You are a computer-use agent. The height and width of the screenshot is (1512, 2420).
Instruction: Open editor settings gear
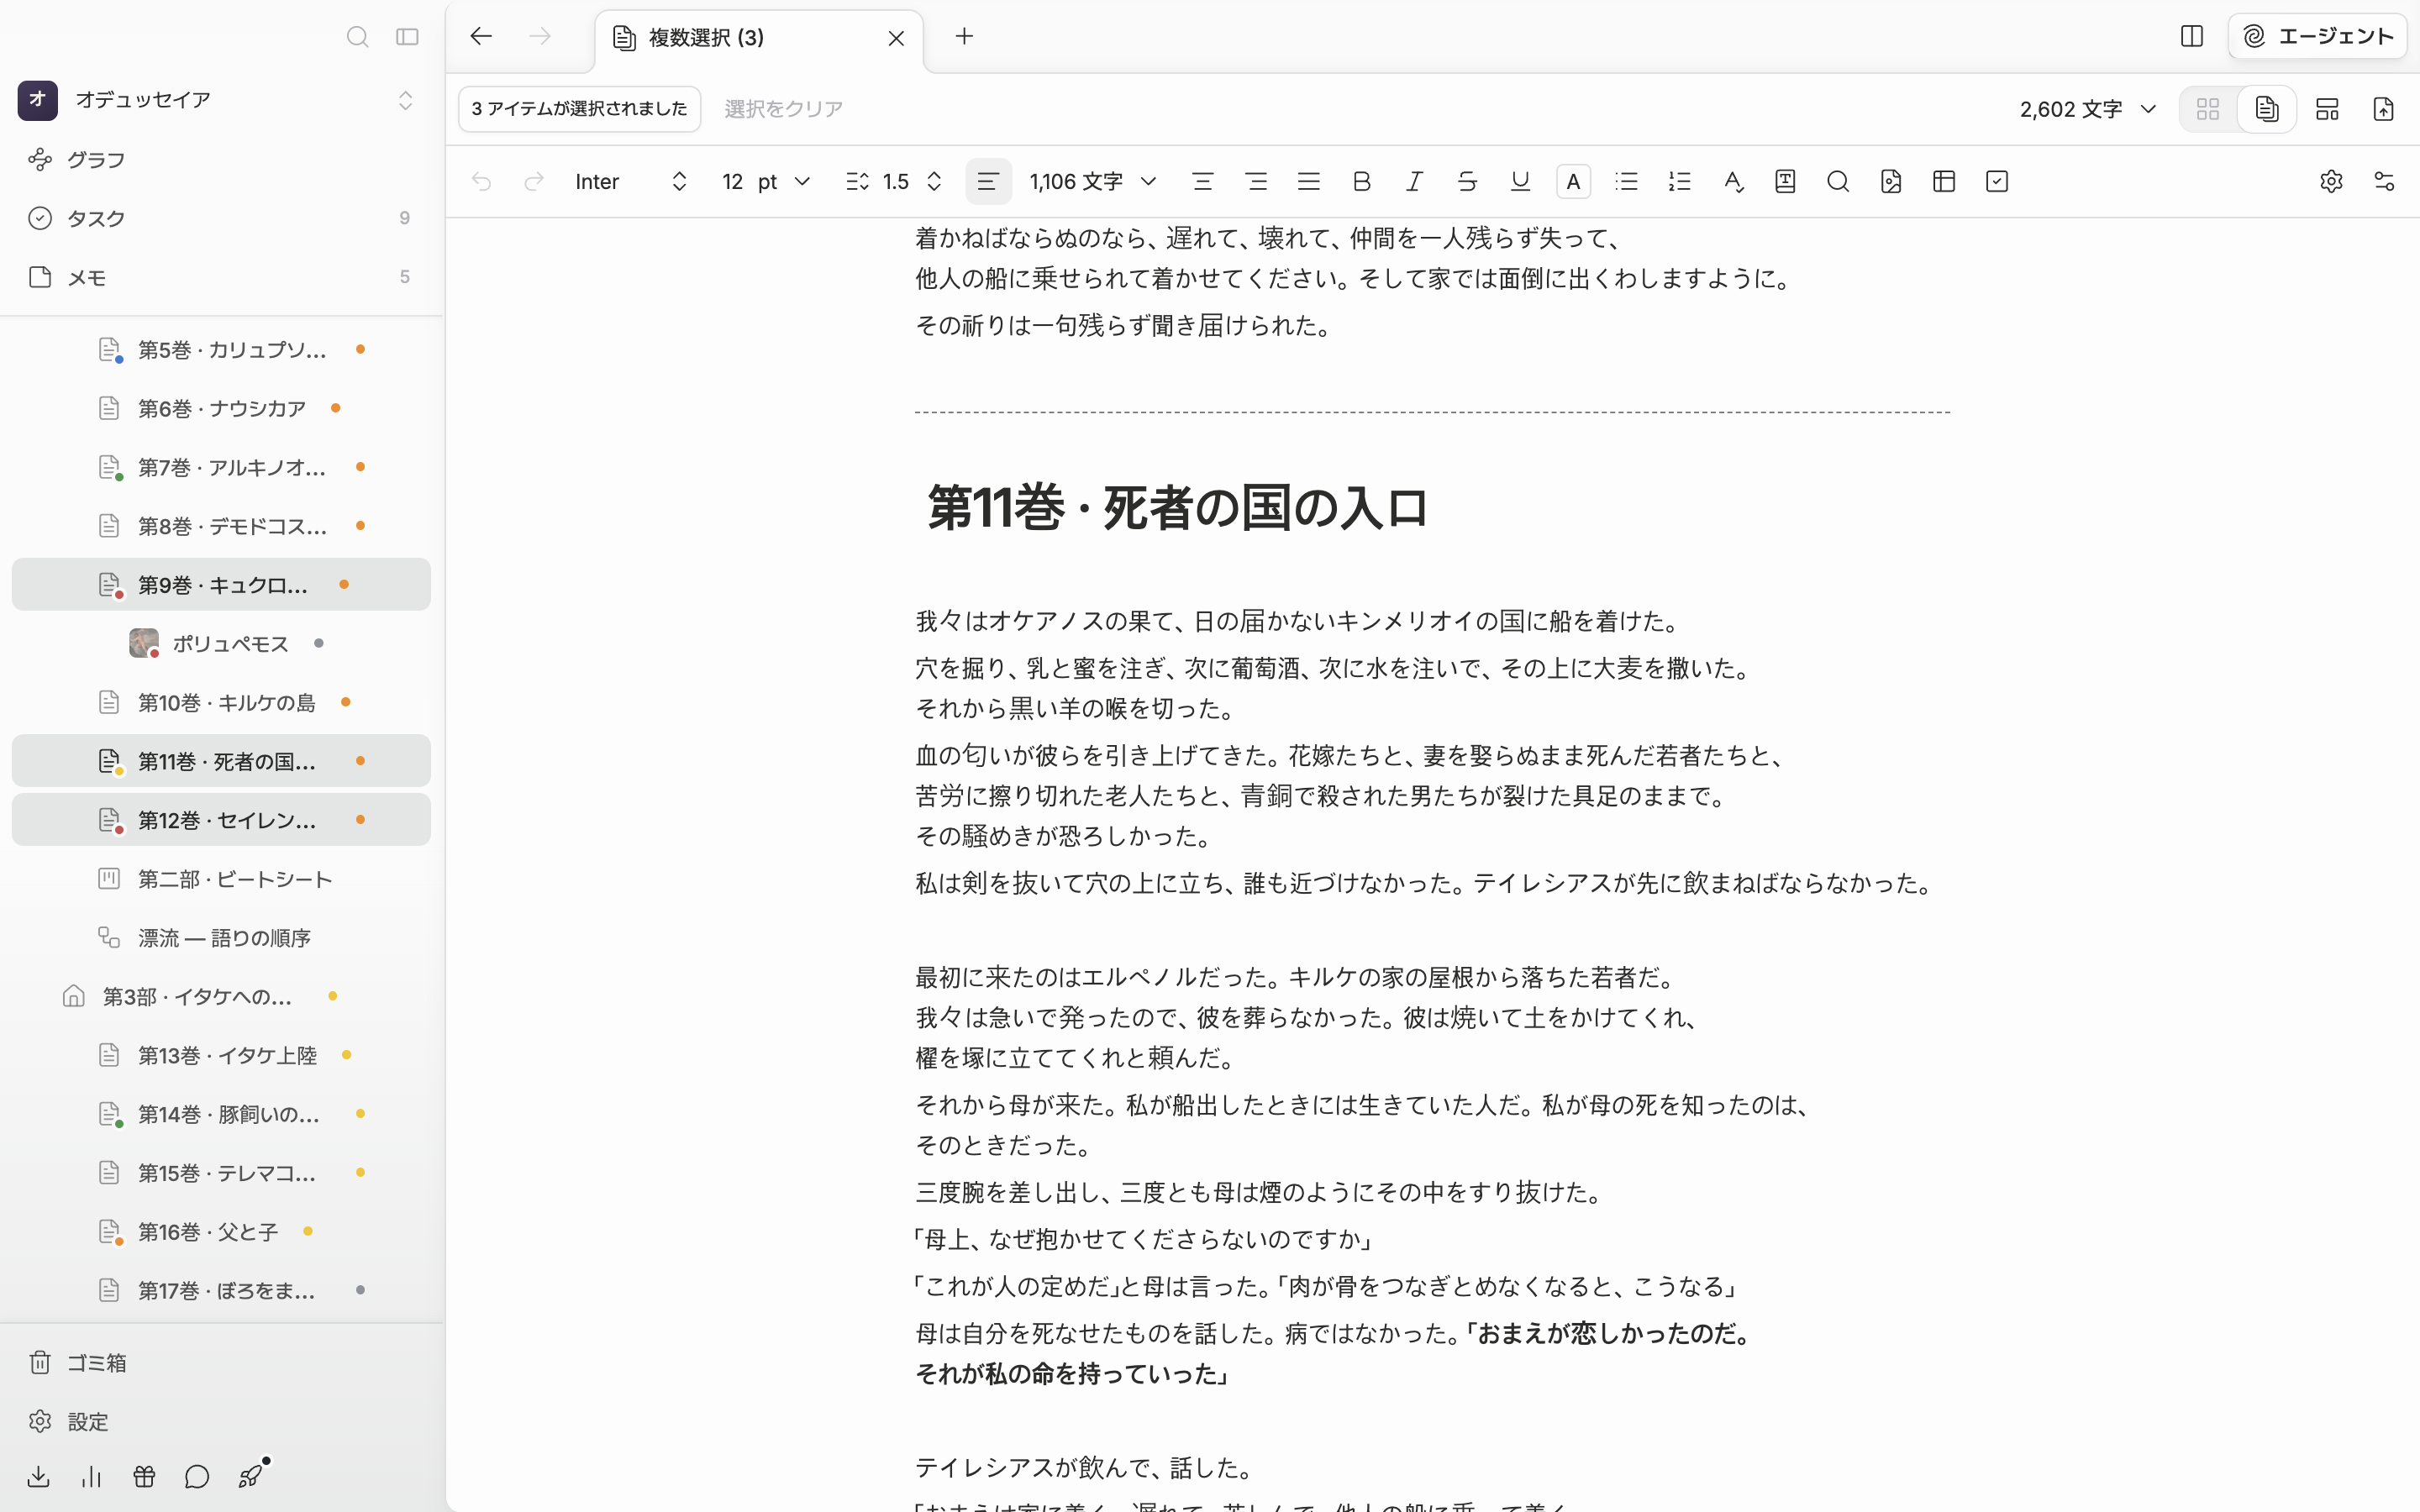tap(2331, 181)
